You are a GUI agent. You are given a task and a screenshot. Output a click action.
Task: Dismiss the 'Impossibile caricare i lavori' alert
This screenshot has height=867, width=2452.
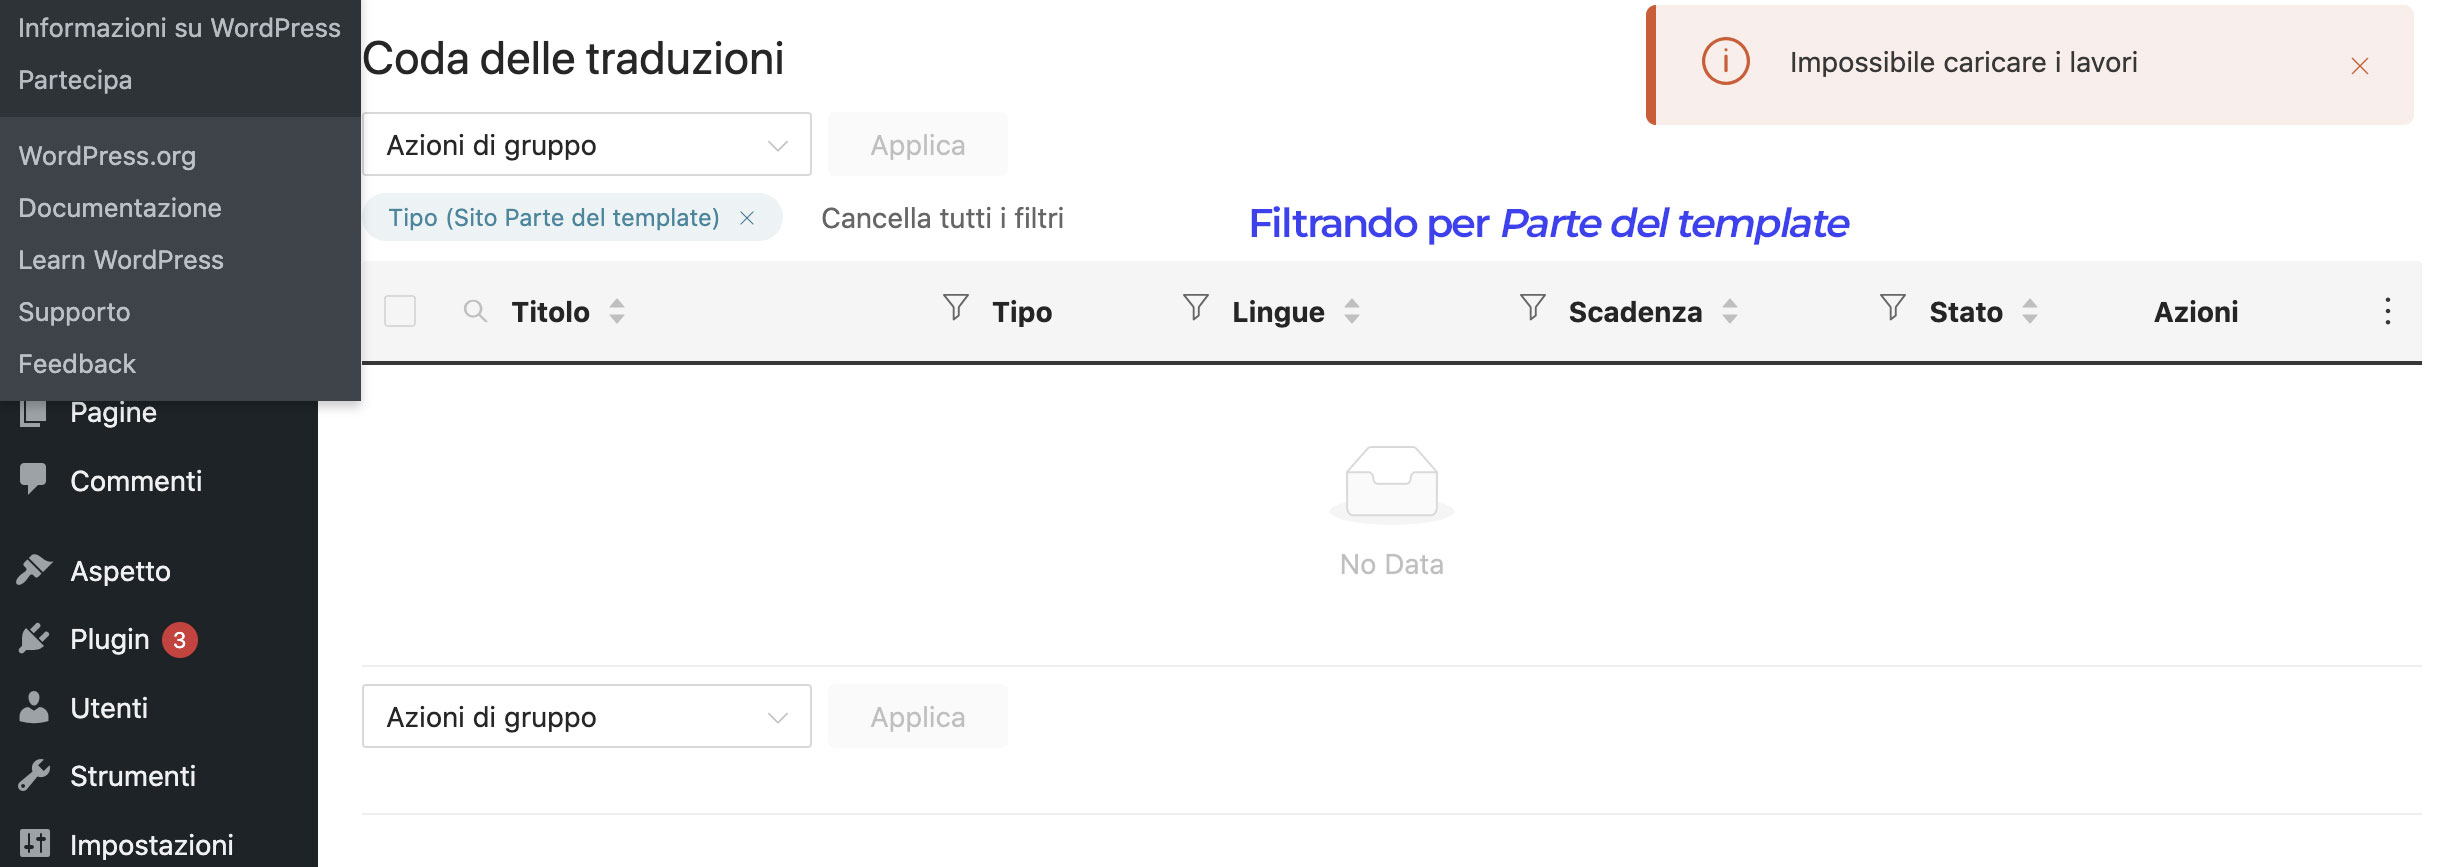coord(2360,66)
